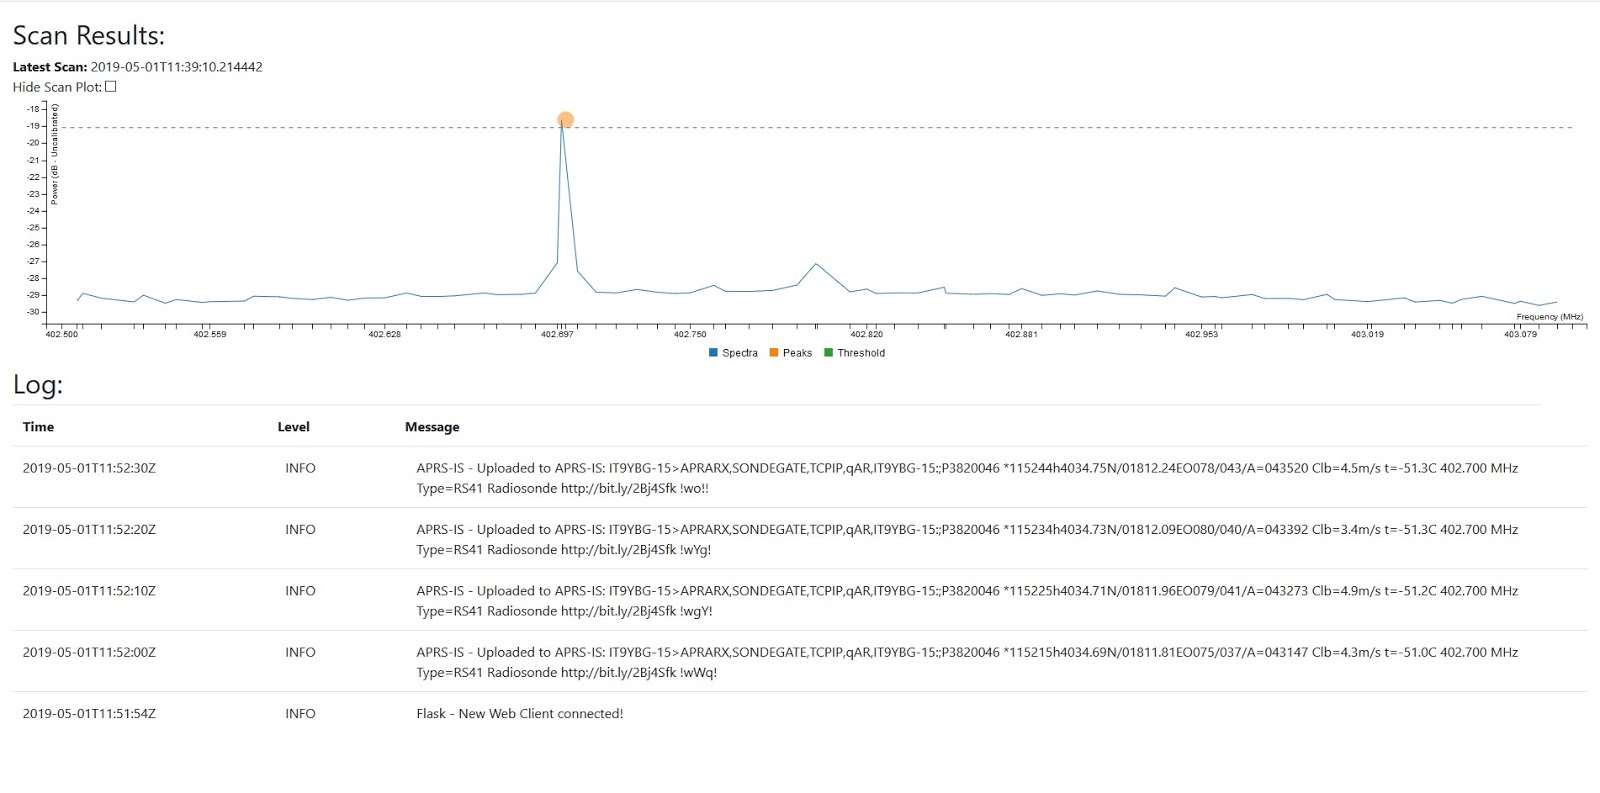
Task: Click the 402.697 frequency axis label
Action: click(x=557, y=334)
